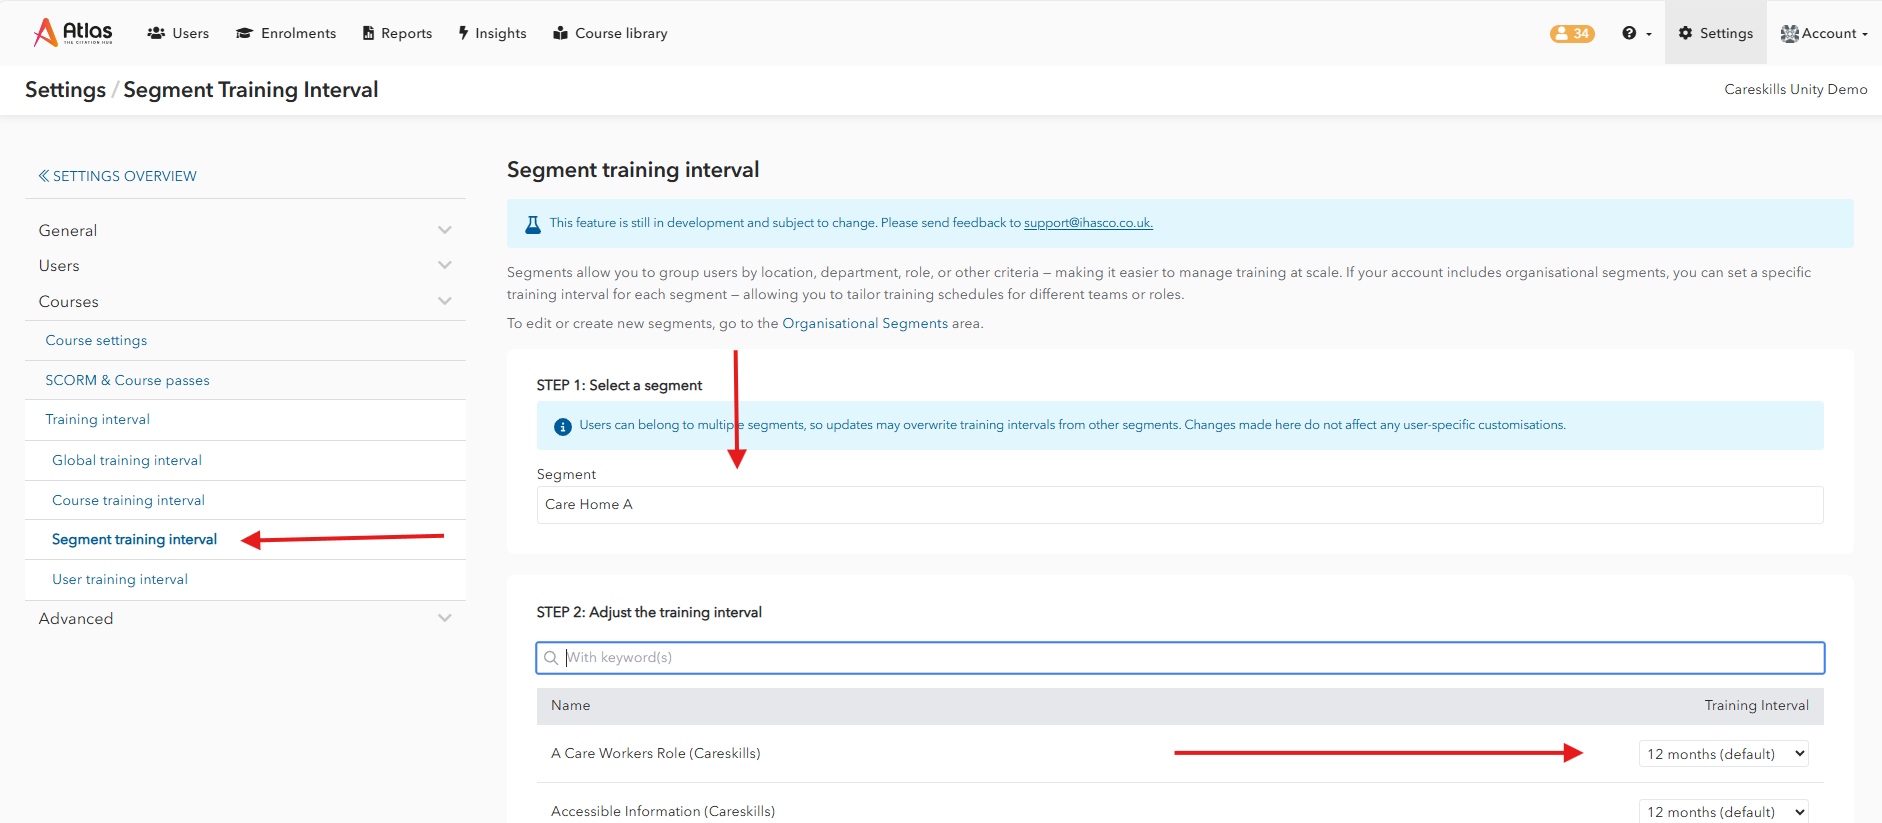Click the Users group icon in navbar
This screenshot has height=823, width=1882.
coord(156,33)
